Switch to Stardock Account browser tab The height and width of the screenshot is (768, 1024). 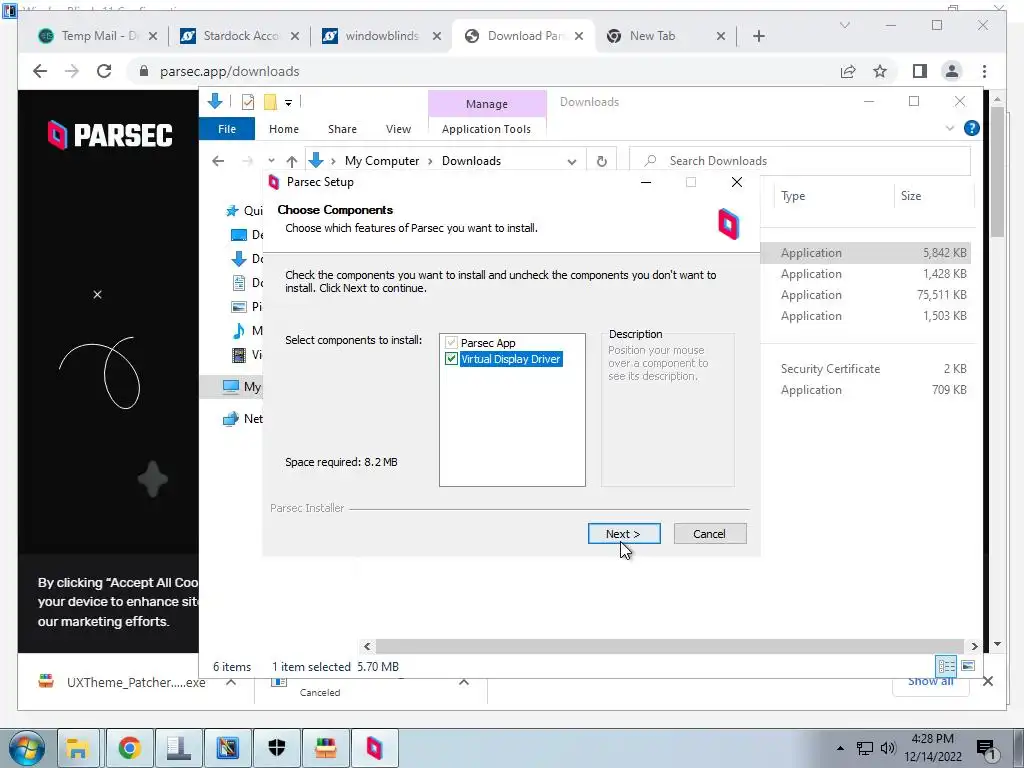[240, 36]
